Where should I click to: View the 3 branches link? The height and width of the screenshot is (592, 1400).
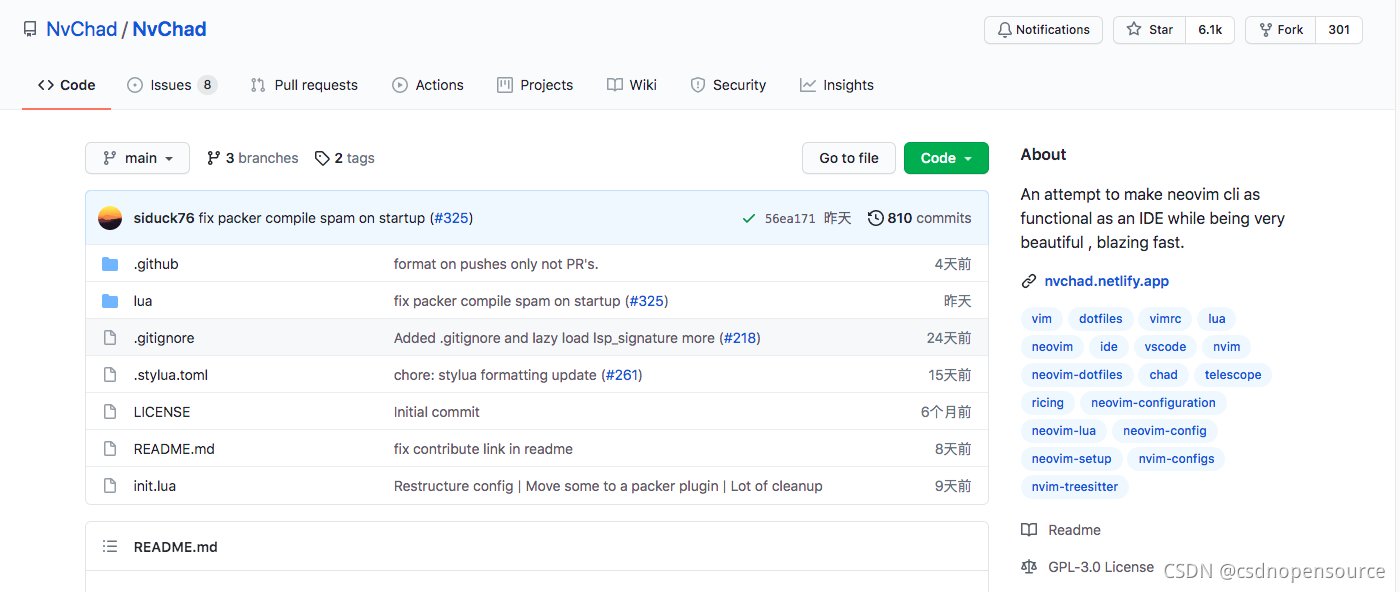[252, 158]
